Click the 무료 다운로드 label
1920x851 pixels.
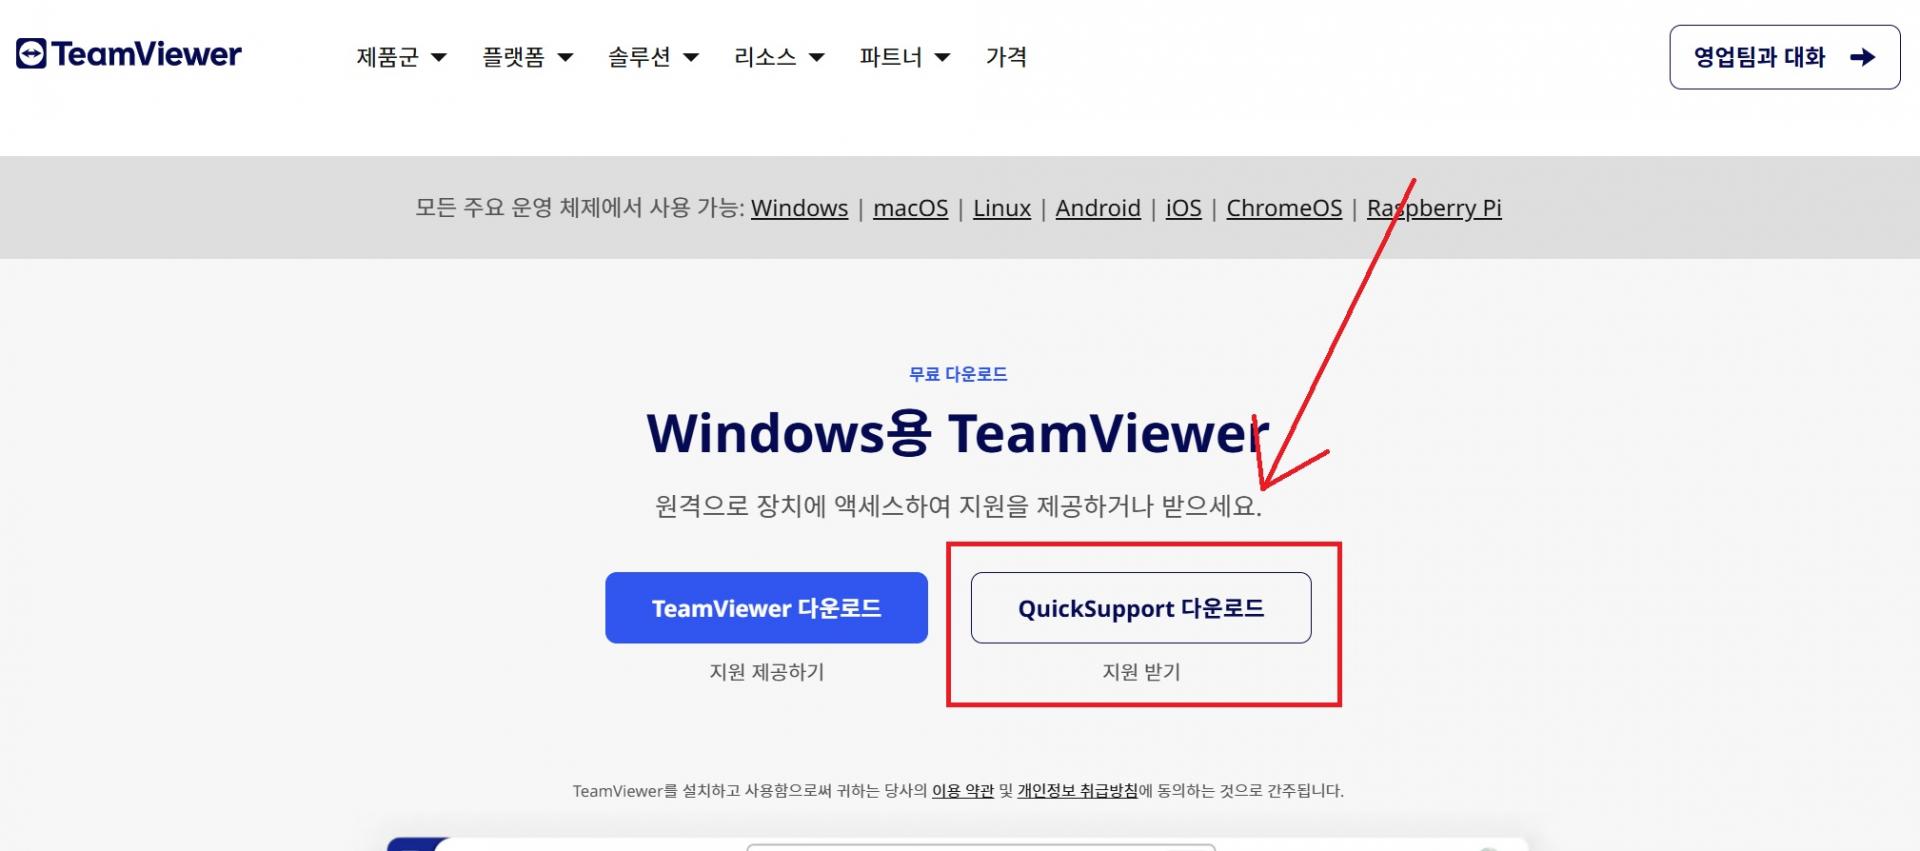pyautogui.click(x=958, y=374)
